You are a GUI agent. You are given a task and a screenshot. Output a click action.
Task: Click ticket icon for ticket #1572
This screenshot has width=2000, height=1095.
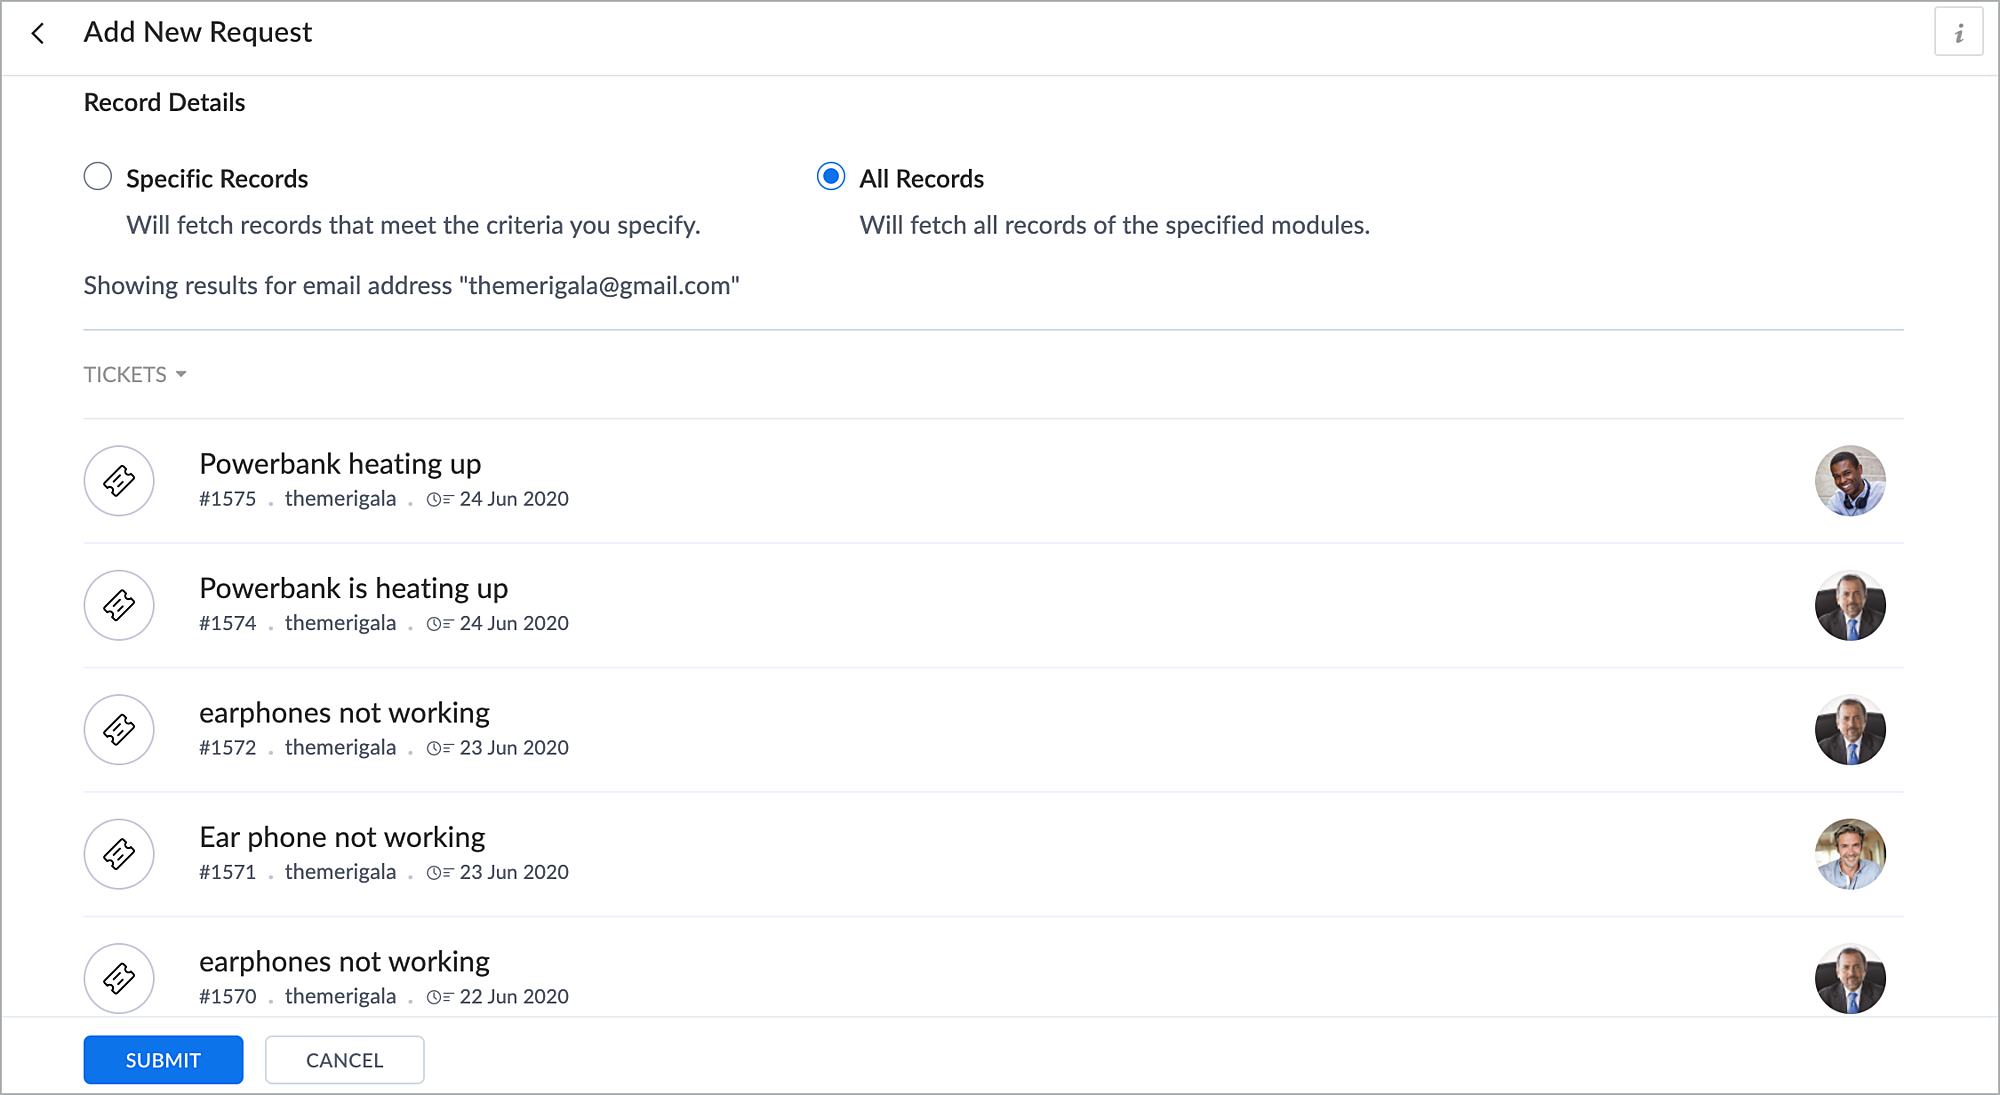point(119,730)
